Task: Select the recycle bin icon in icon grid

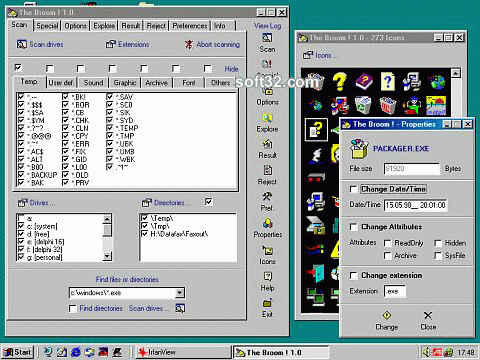Action: 363,105
